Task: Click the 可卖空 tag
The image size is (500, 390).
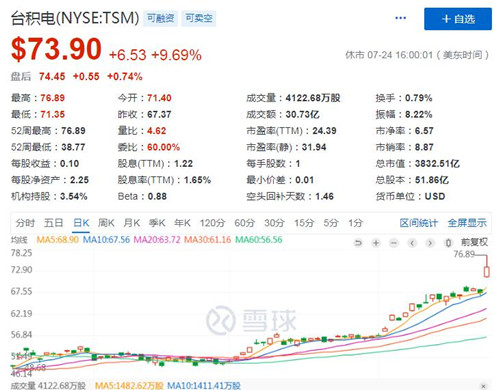Action: point(199,18)
